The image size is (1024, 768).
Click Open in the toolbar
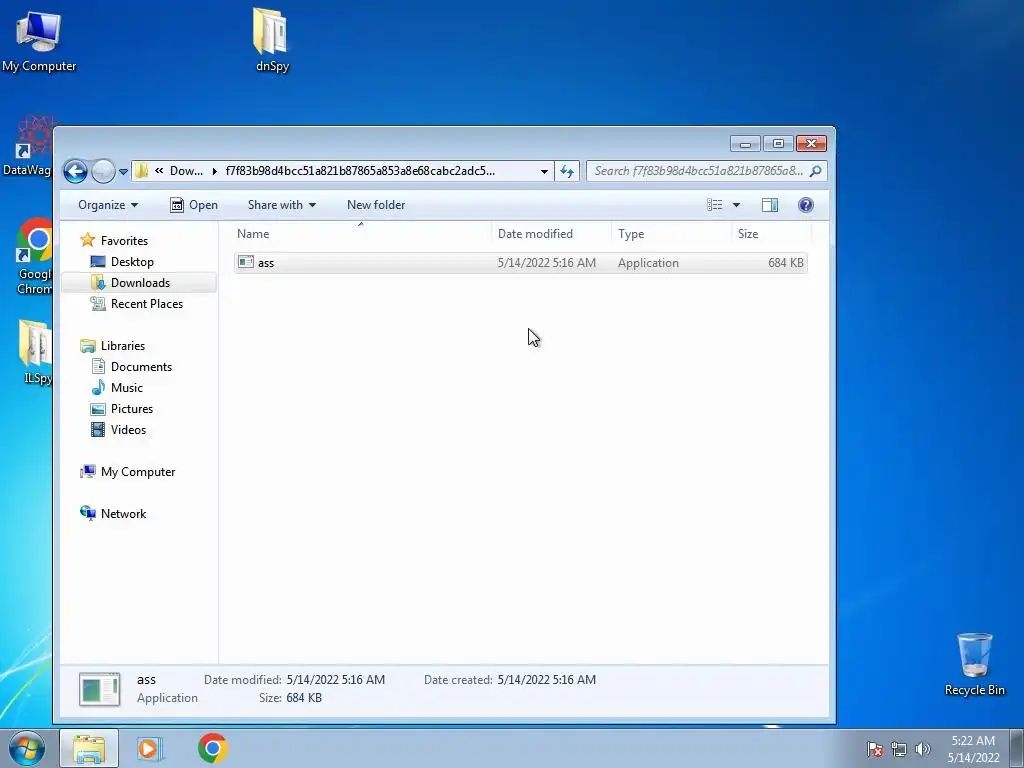(x=194, y=205)
